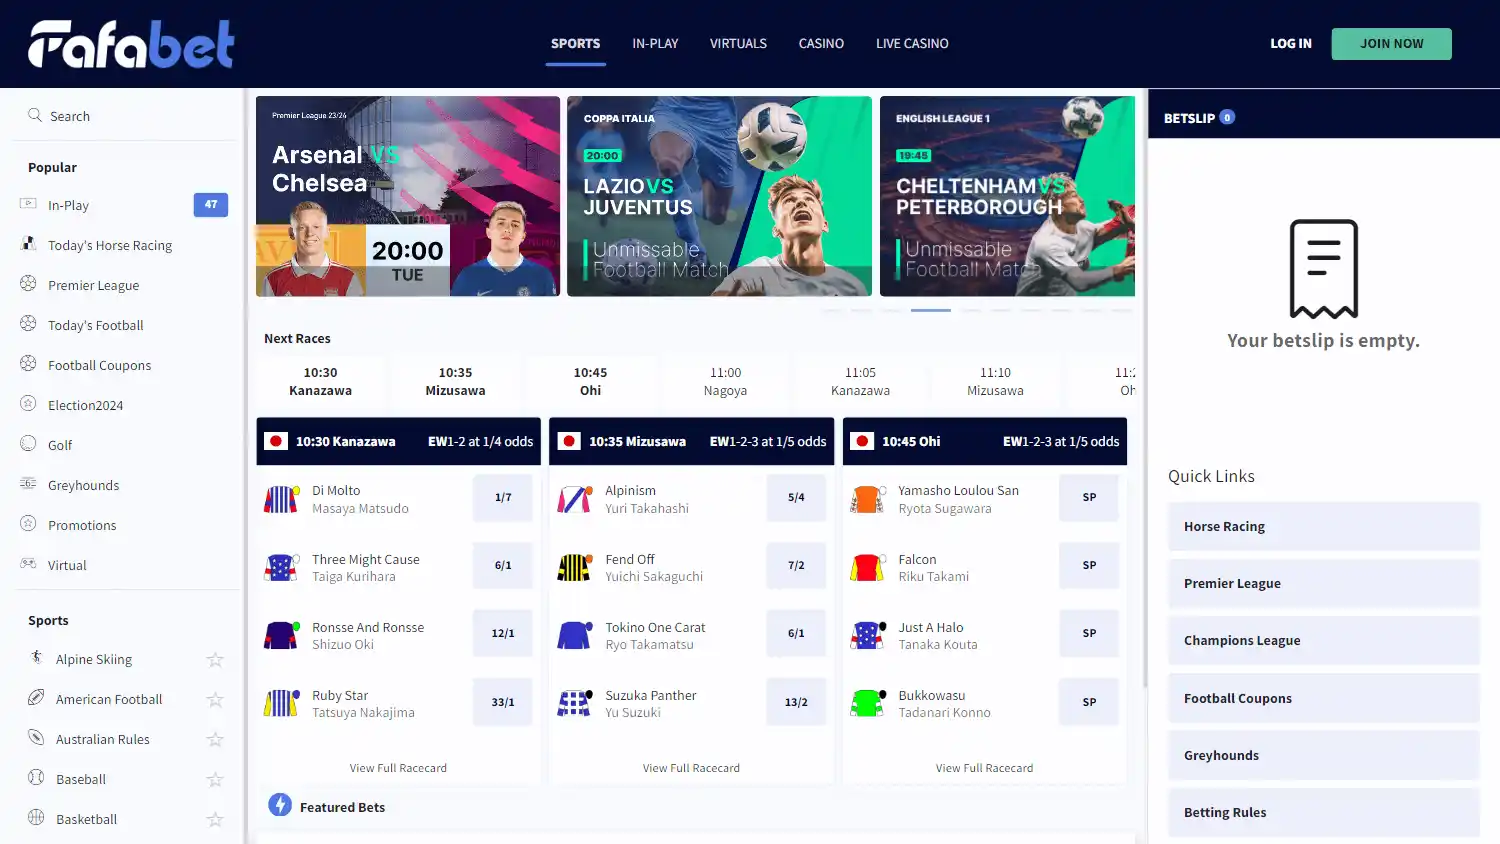1500x844 pixels.
Task: Click Today's Football icon in sidebar
Action: pyautogui.click(x=28, y=324)
